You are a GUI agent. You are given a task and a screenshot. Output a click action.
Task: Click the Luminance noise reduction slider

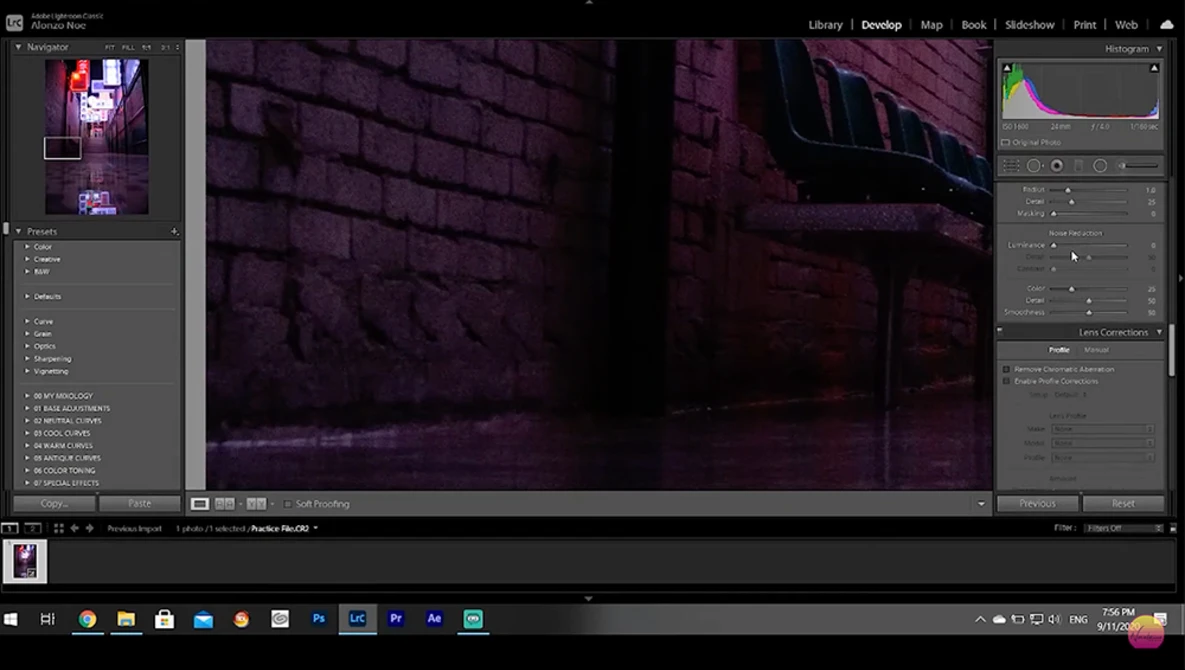(1089, 245)
